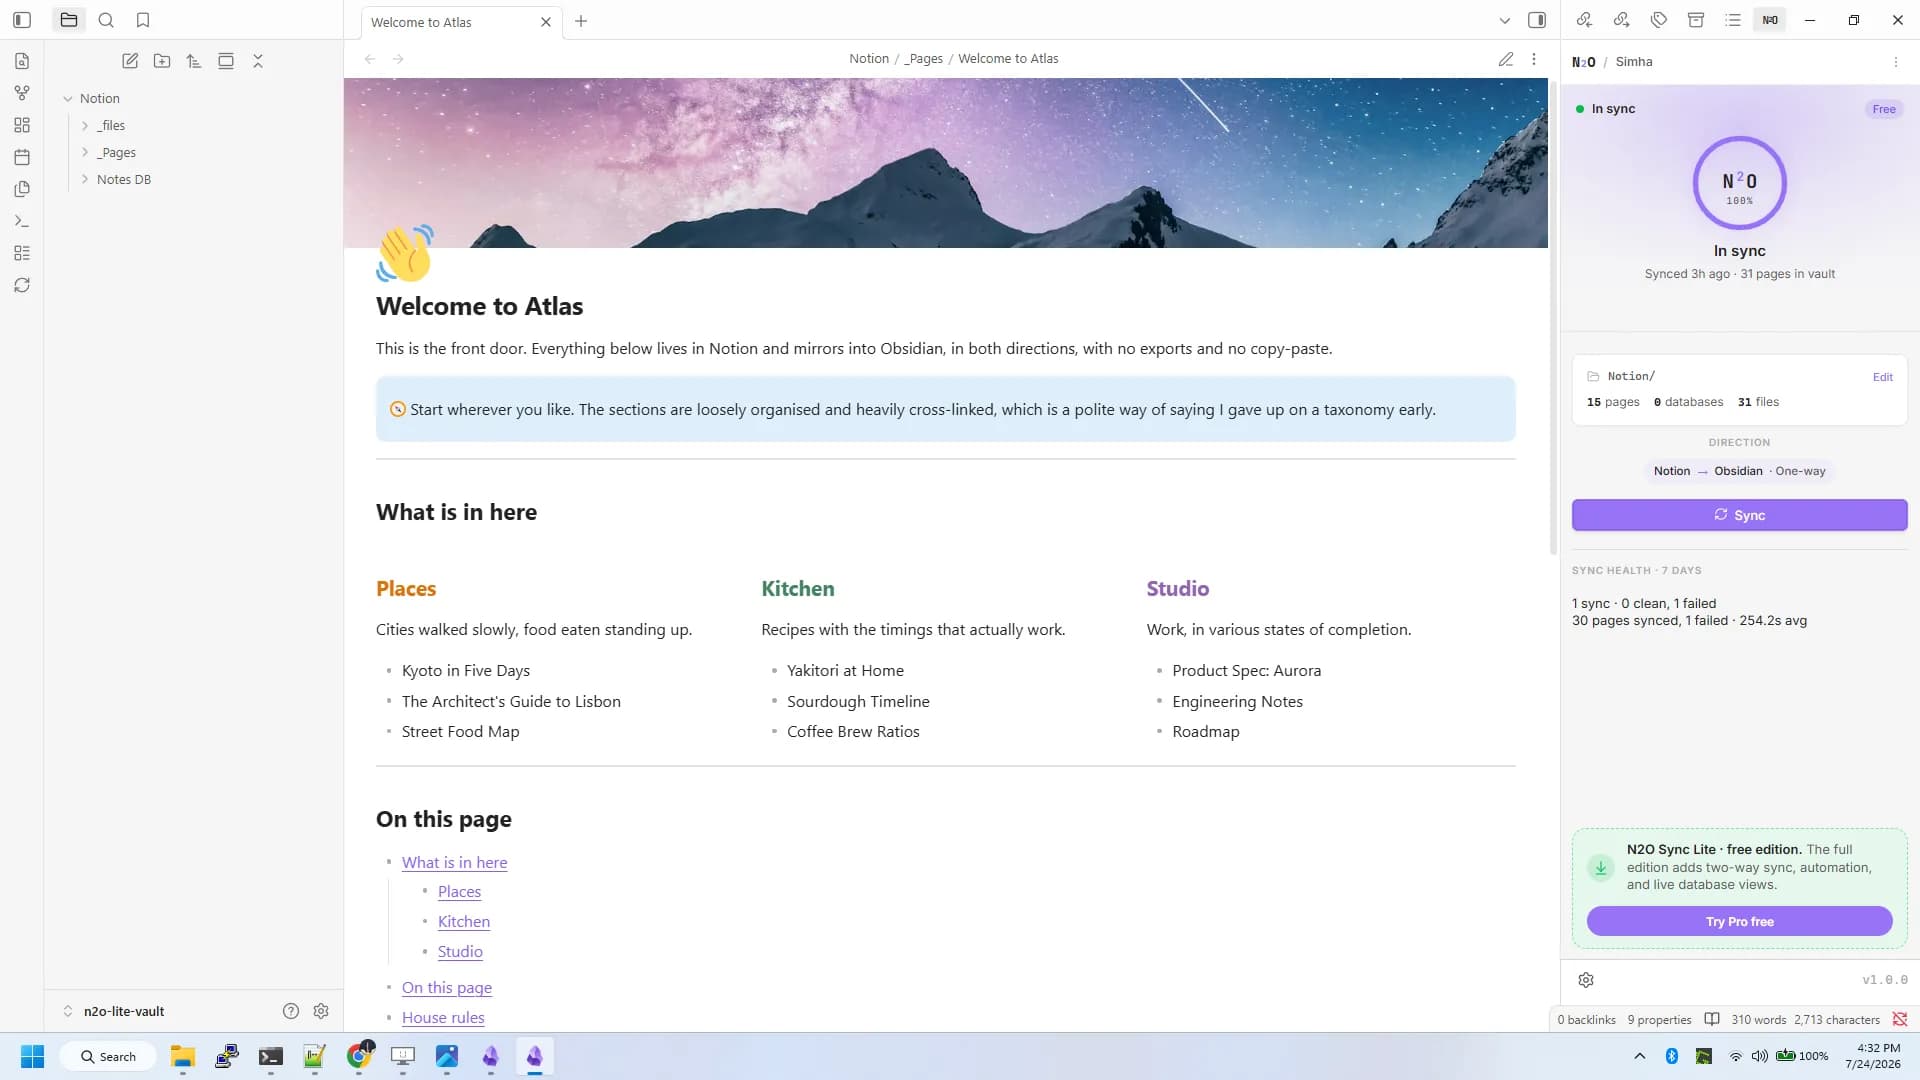Open a new tab with plus

coord(581,21)
